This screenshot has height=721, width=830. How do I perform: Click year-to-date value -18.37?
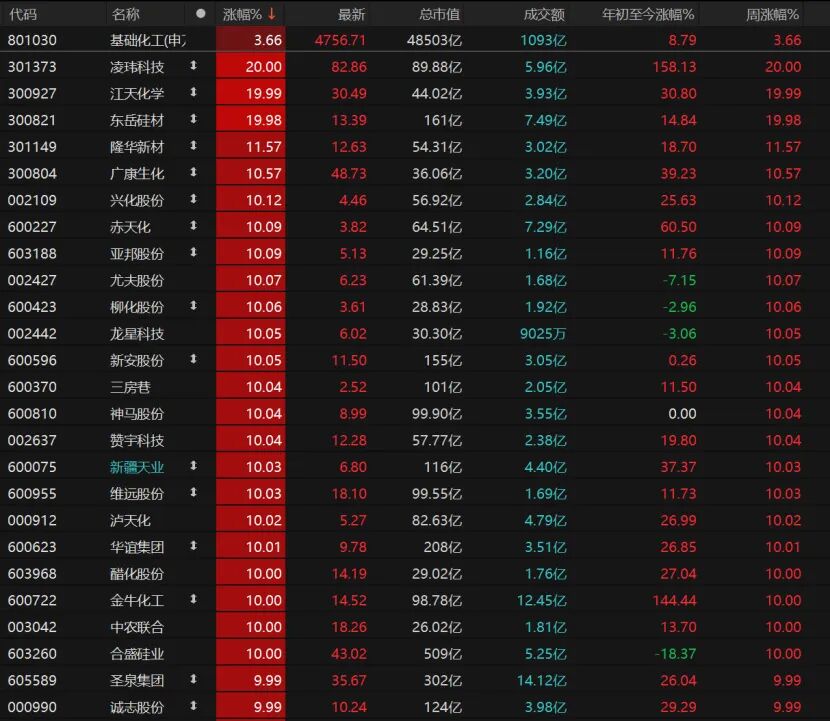[675, 654]
